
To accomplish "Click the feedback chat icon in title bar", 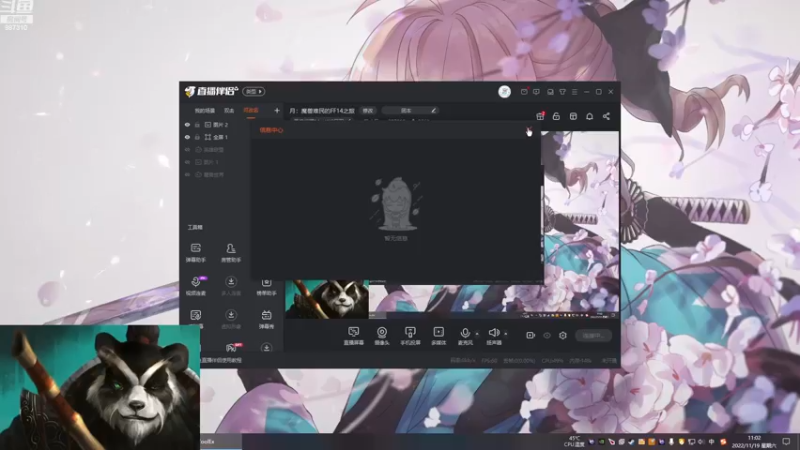I will [536, 92].
